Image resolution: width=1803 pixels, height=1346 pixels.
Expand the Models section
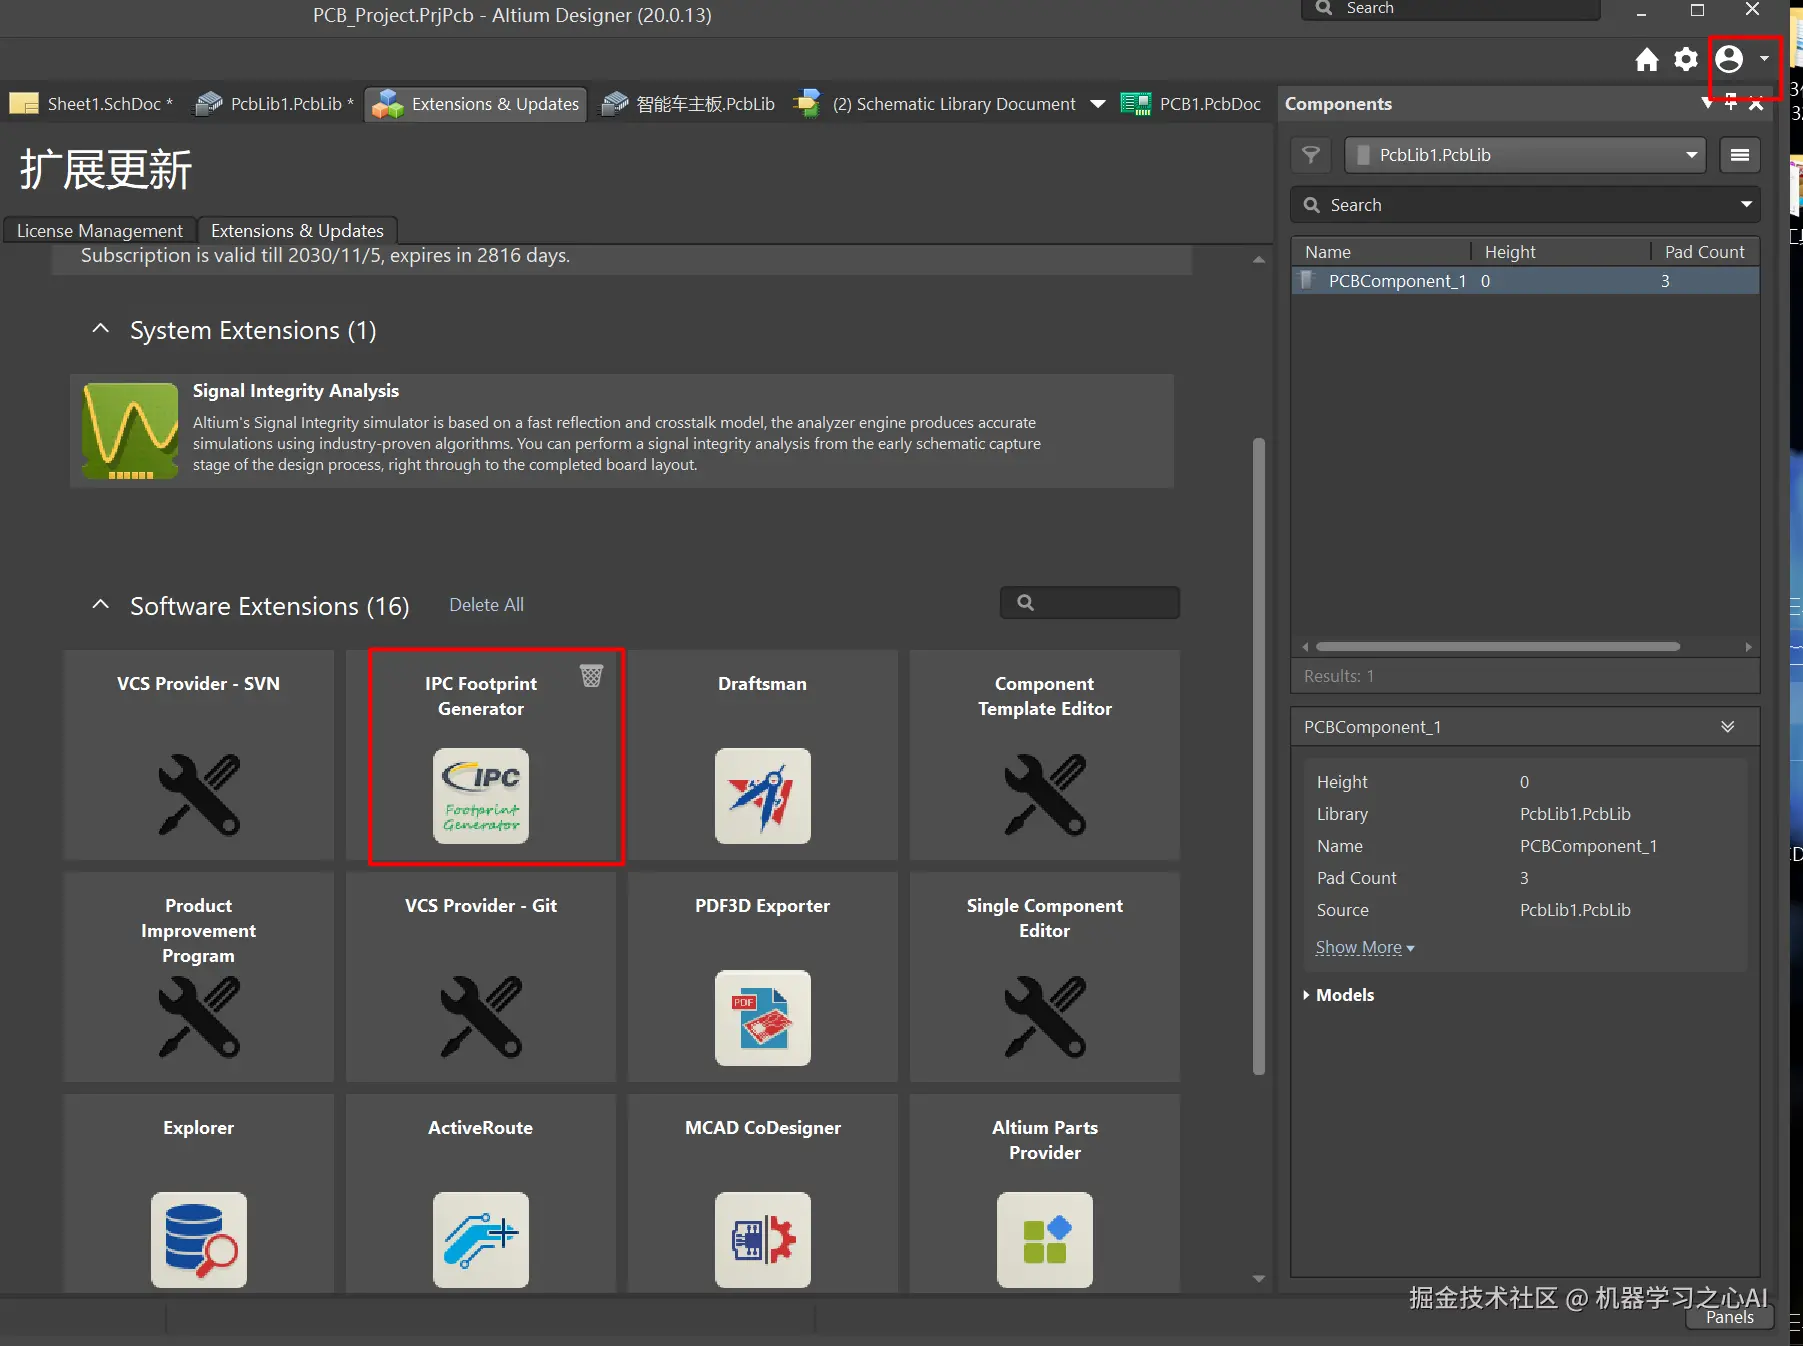[x=1306, y=995]
